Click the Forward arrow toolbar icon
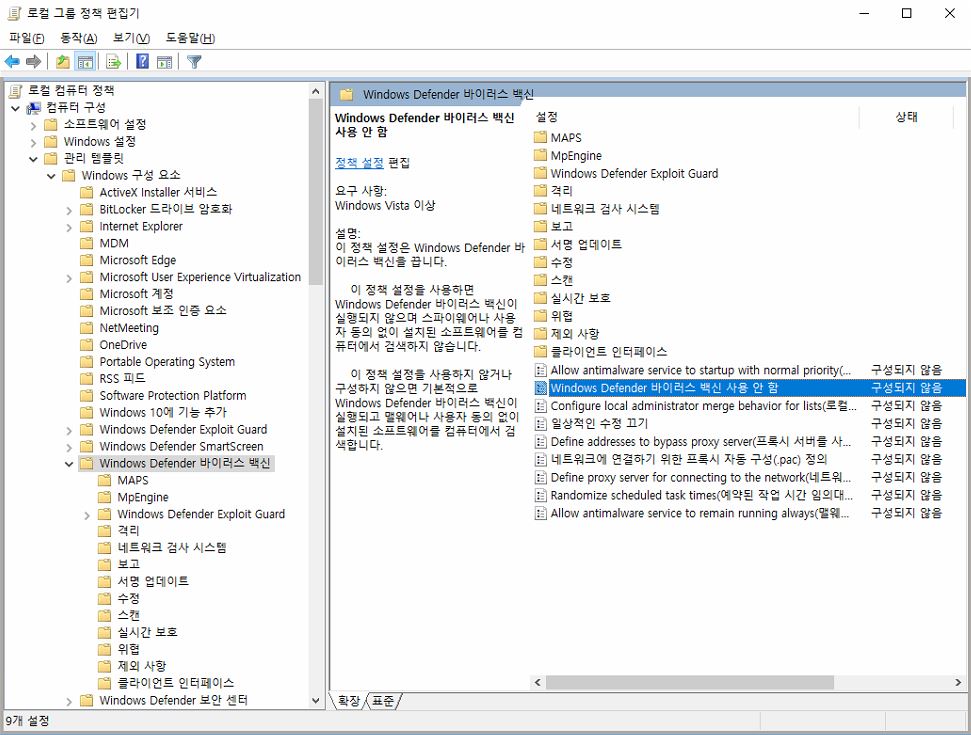The image size is (971, 735). [33, 61]
